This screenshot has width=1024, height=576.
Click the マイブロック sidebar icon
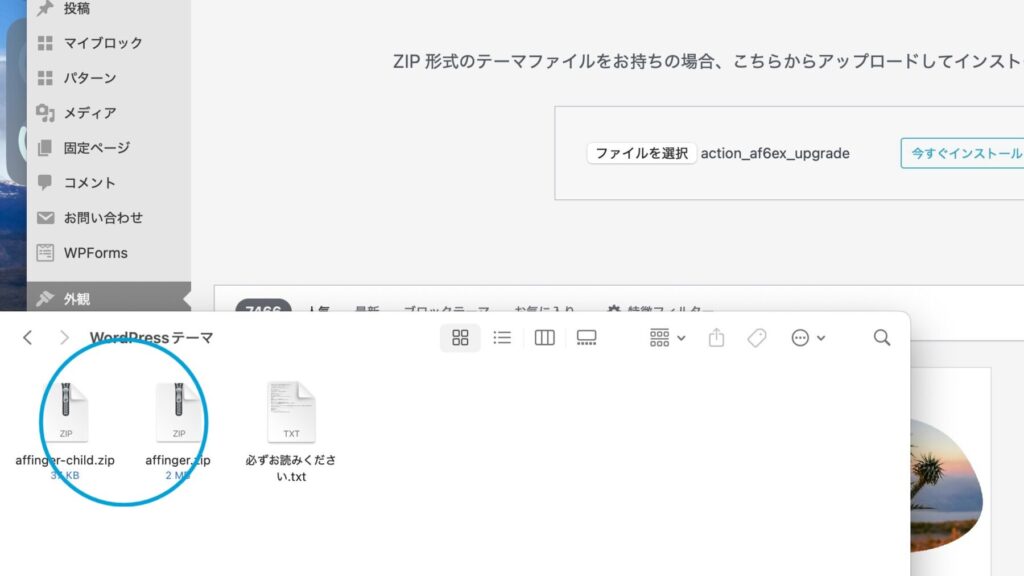click(x=44, y=43)
